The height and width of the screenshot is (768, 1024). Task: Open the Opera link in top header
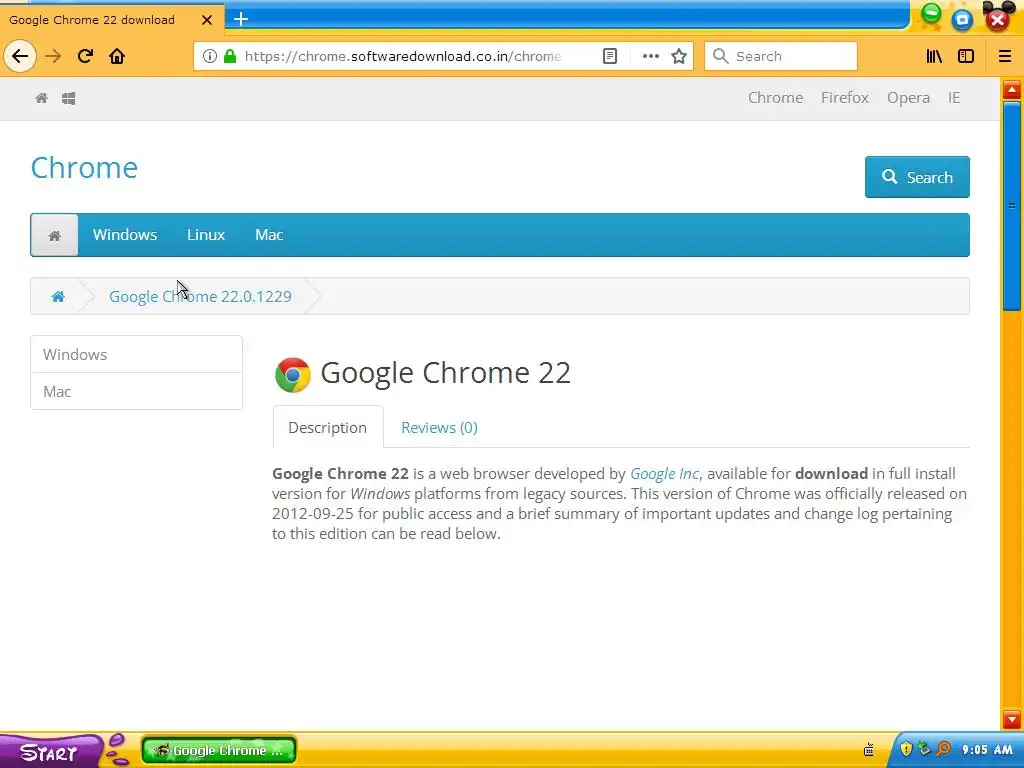point(908,97)
